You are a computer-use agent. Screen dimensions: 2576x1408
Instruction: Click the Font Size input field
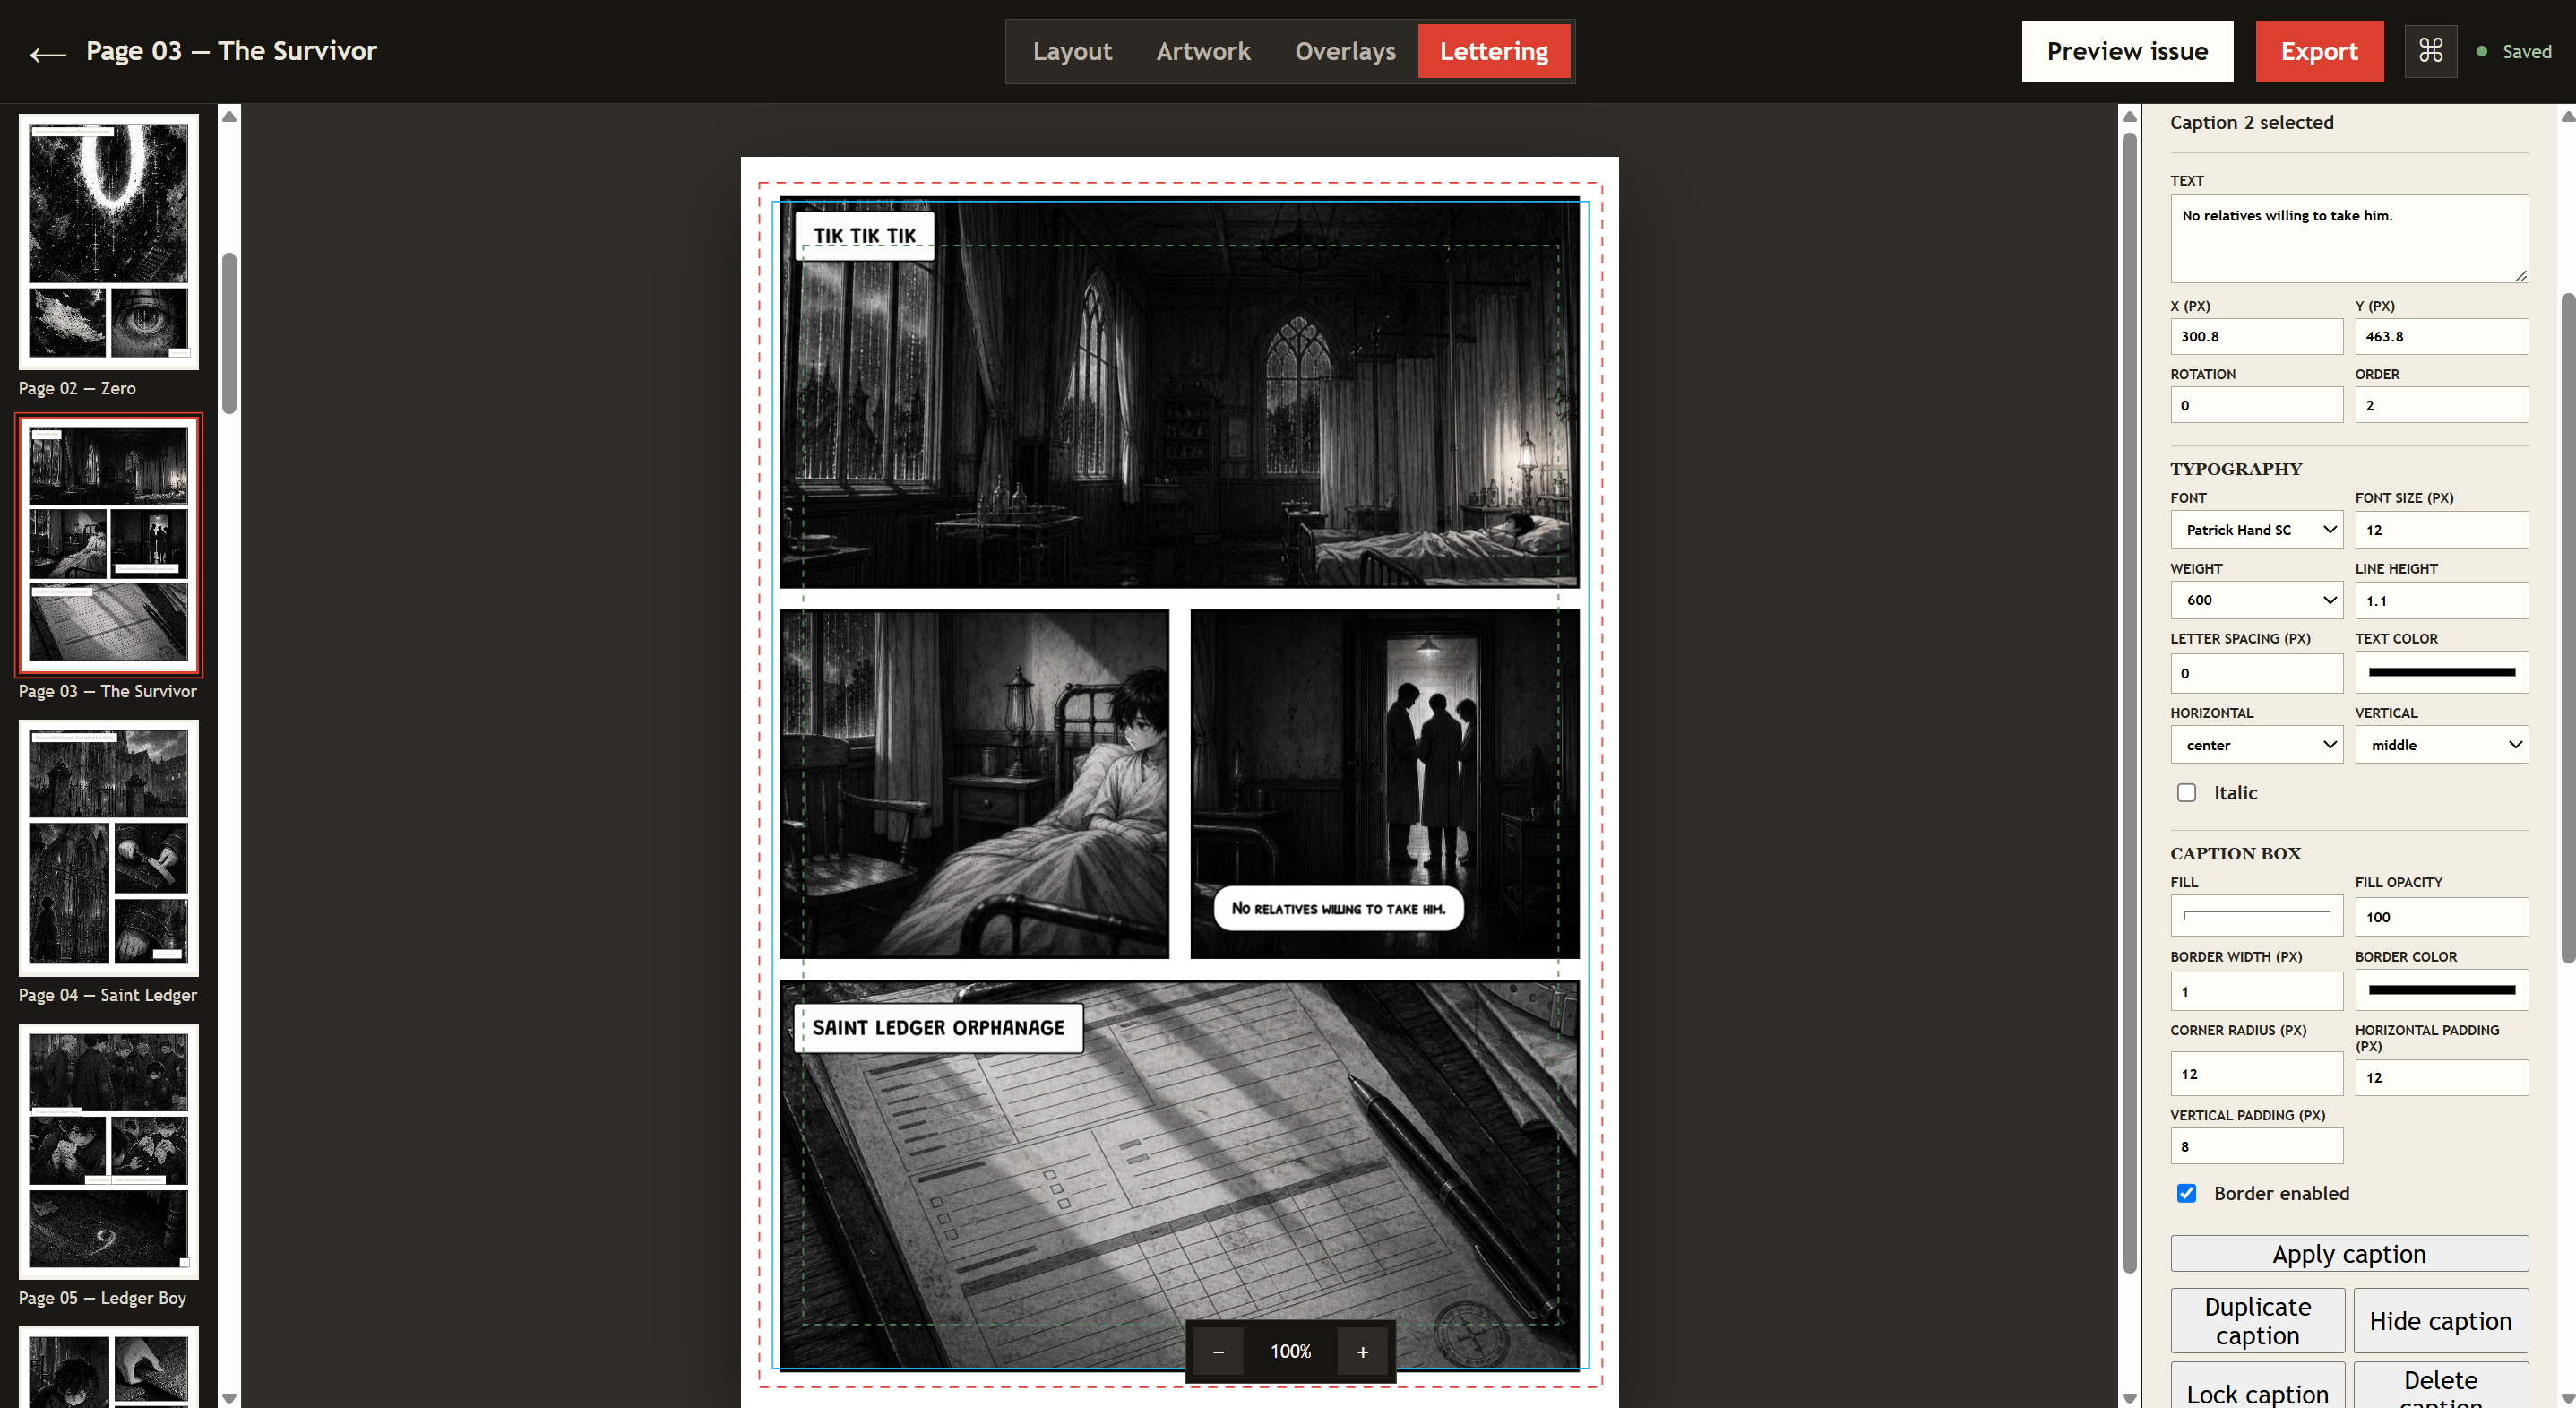pyautogui.click(x=2441, y=529)
